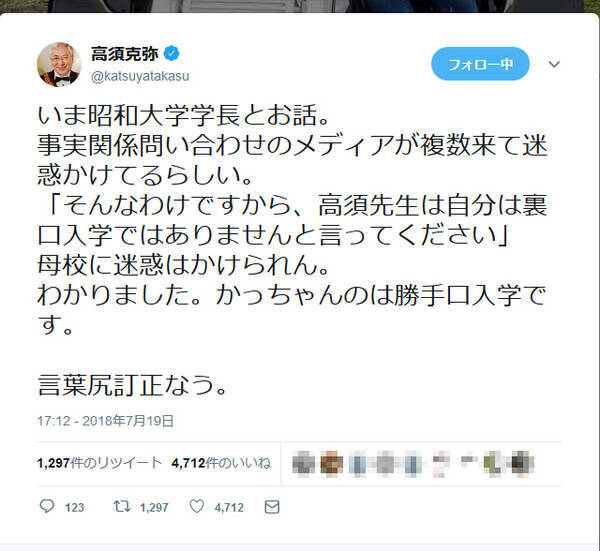
Task: Click the 1,297 retweet count number
Action: pyautogui.click(x=154, y=507)
